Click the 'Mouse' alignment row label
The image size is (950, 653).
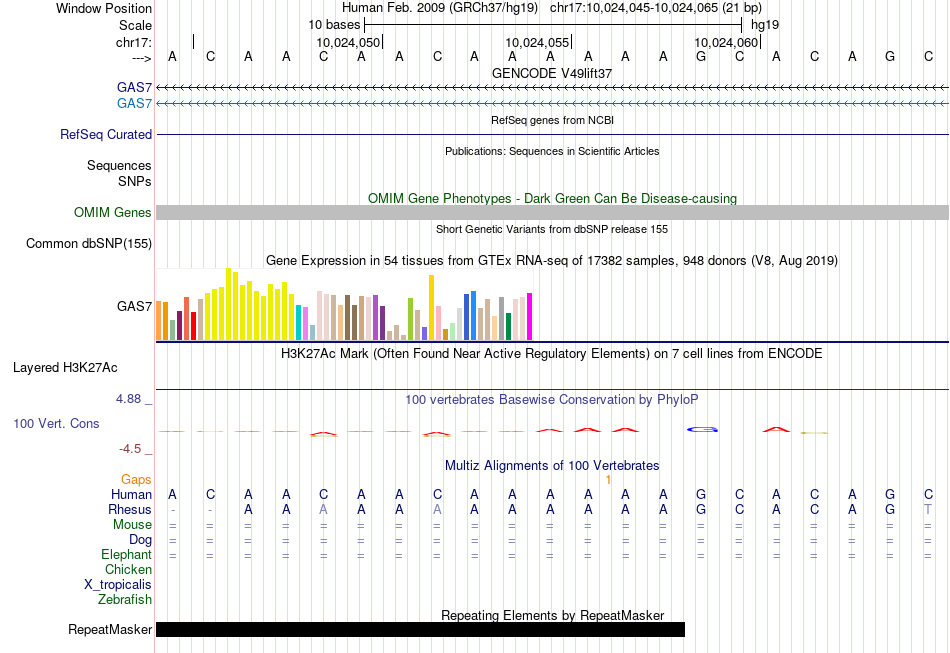pyautogui.click(x=132, y=525)
